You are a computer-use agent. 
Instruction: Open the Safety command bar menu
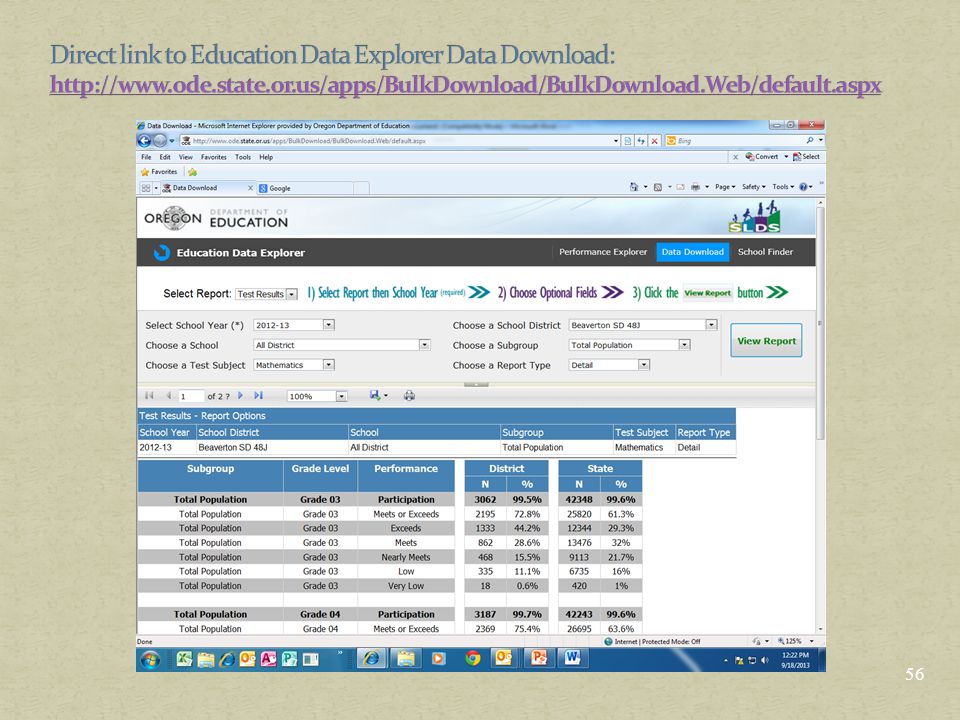coord(754,187)
